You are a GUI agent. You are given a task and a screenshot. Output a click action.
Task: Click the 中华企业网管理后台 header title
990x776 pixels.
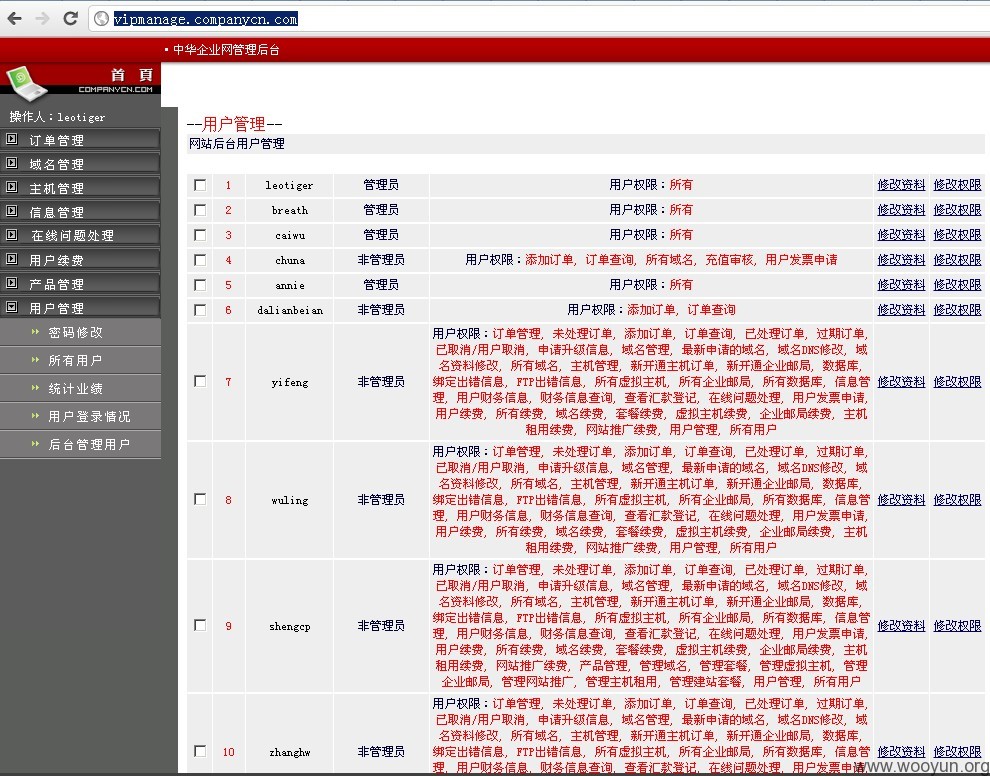[x=226, y=50]
